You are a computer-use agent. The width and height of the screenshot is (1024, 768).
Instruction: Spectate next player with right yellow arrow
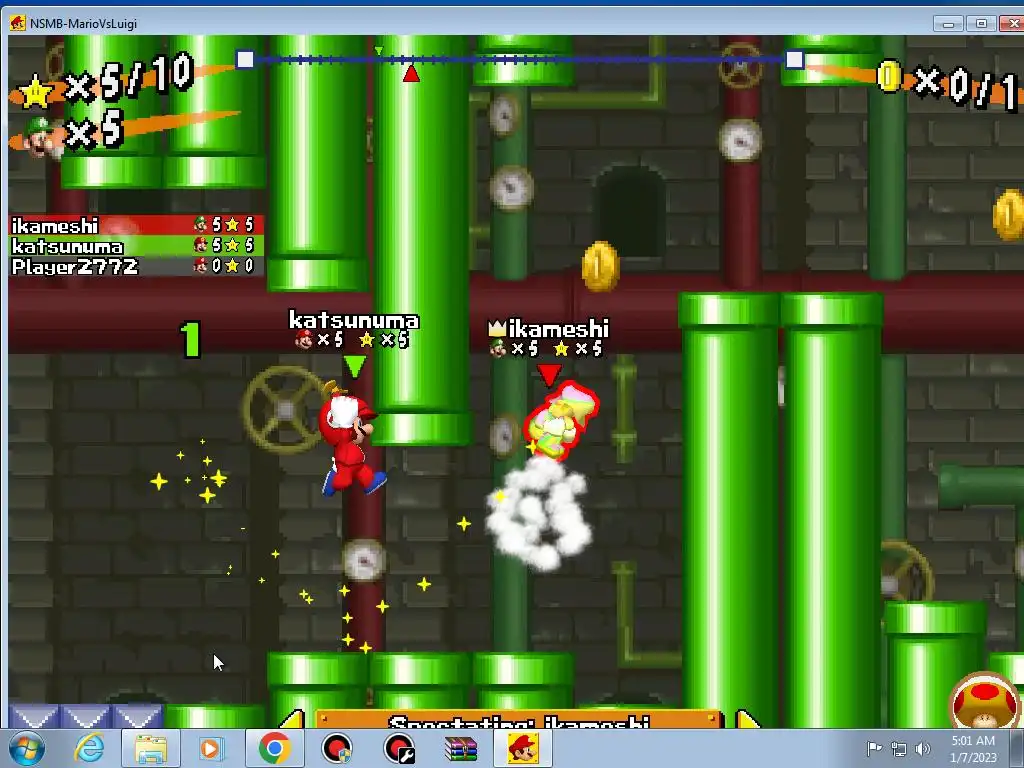748,719
